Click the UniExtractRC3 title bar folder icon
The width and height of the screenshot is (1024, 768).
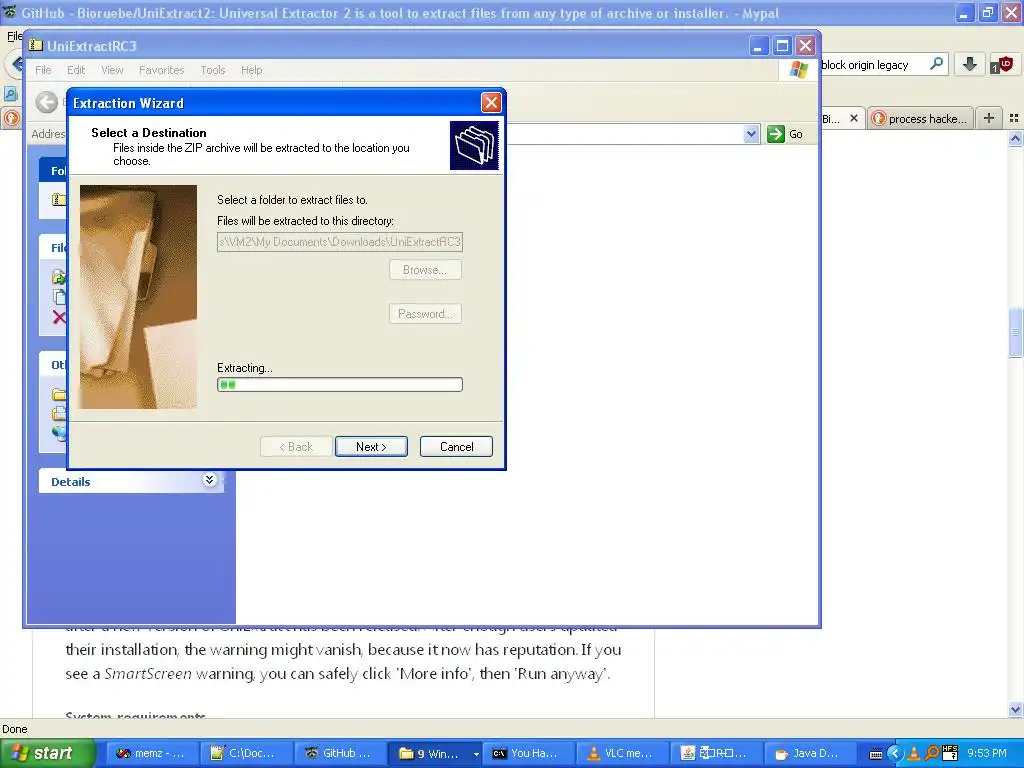[x=37, y=45]
